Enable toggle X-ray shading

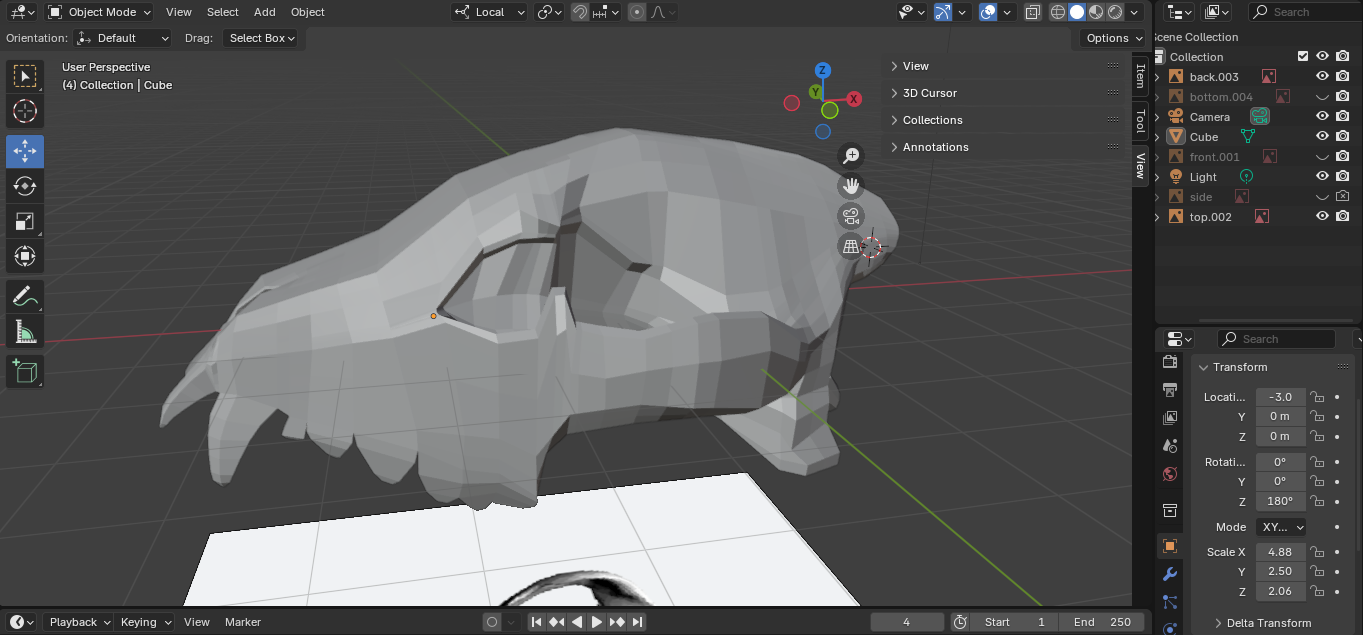(1033, 11)
